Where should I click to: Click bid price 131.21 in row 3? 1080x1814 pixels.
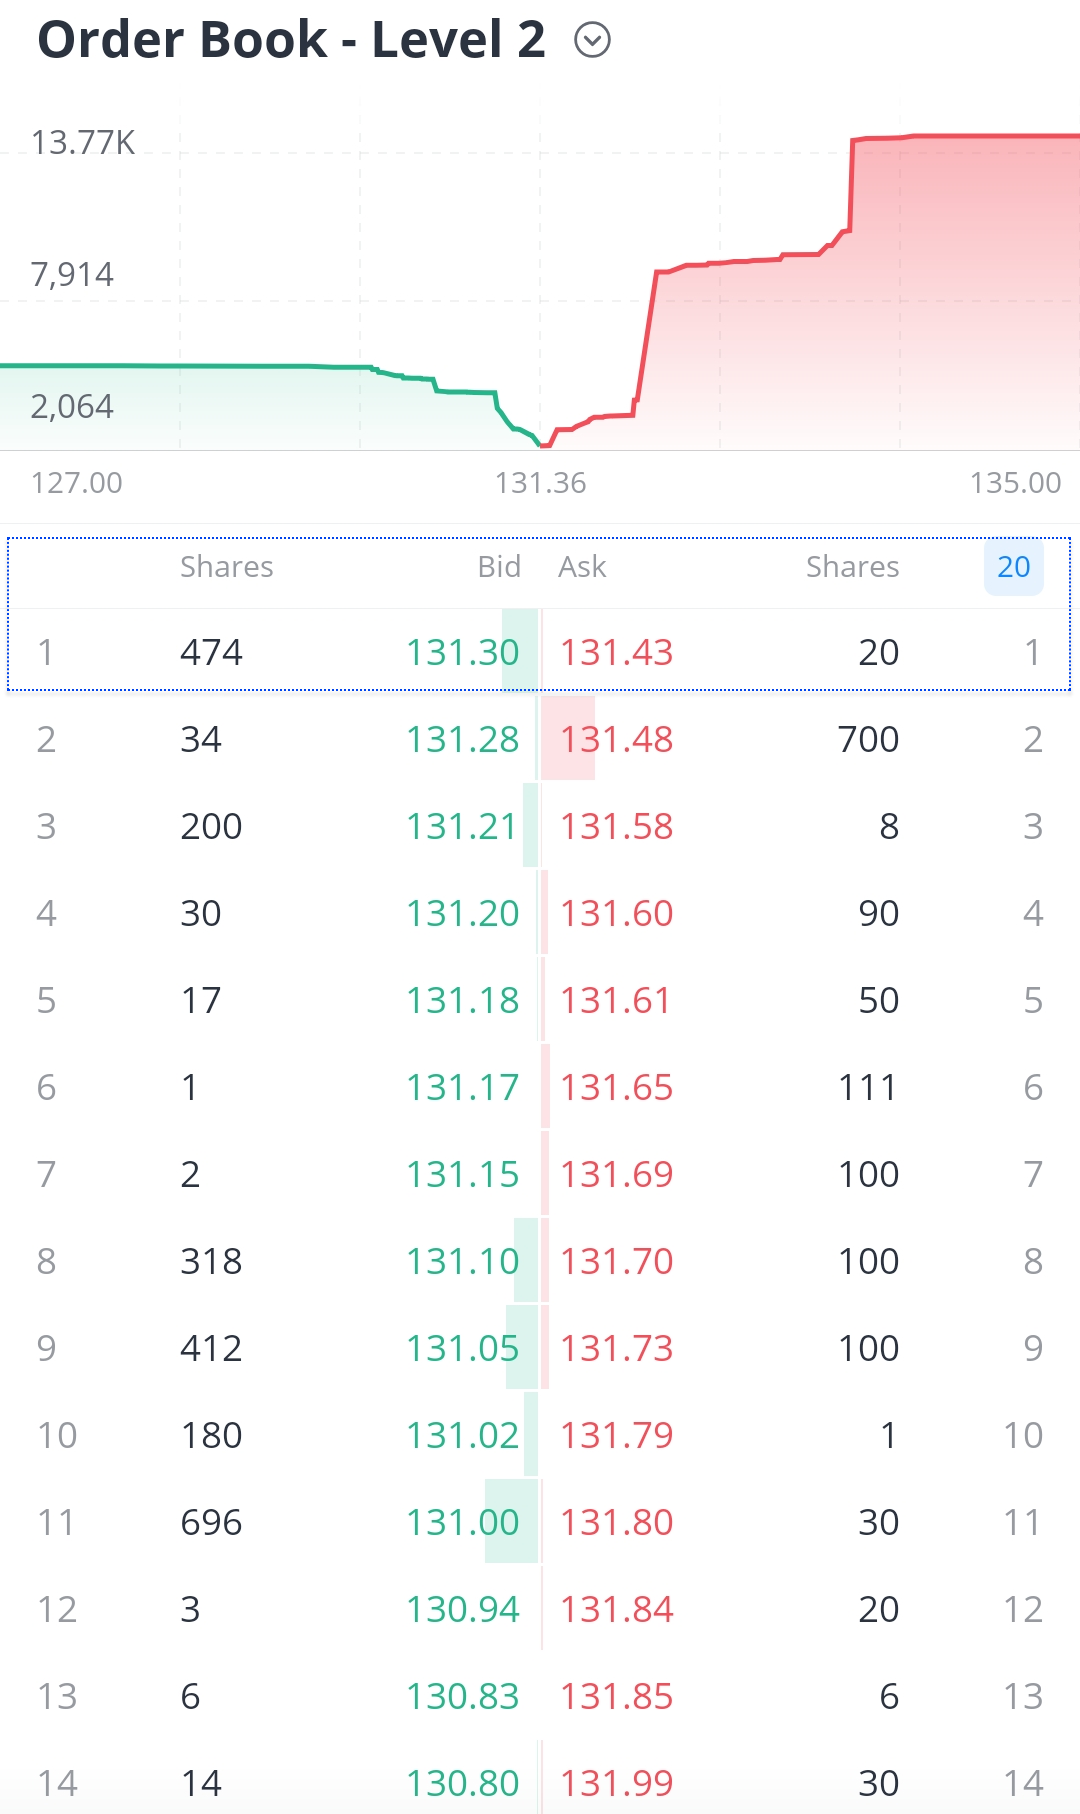[462, 826]
